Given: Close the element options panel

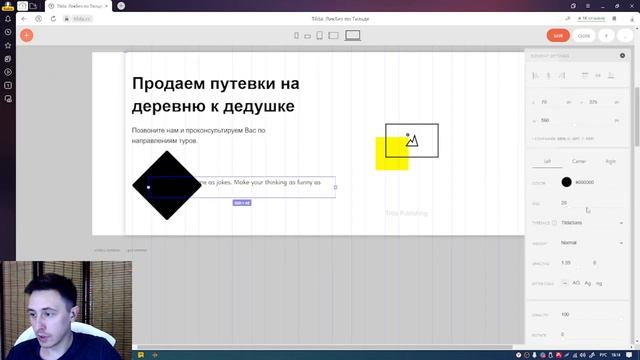Looking at the screenshot, I should (622, 56).
